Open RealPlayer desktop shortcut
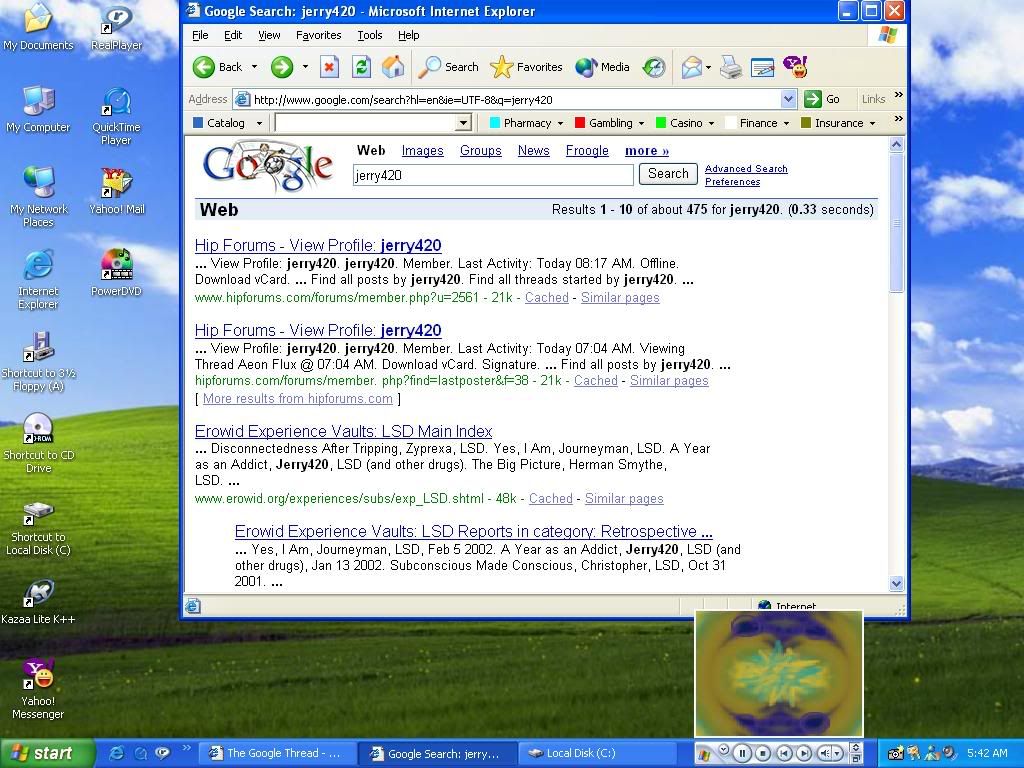Image resolution: width=1024 pixels, height=768 pixels. click(x=116, y=27)
